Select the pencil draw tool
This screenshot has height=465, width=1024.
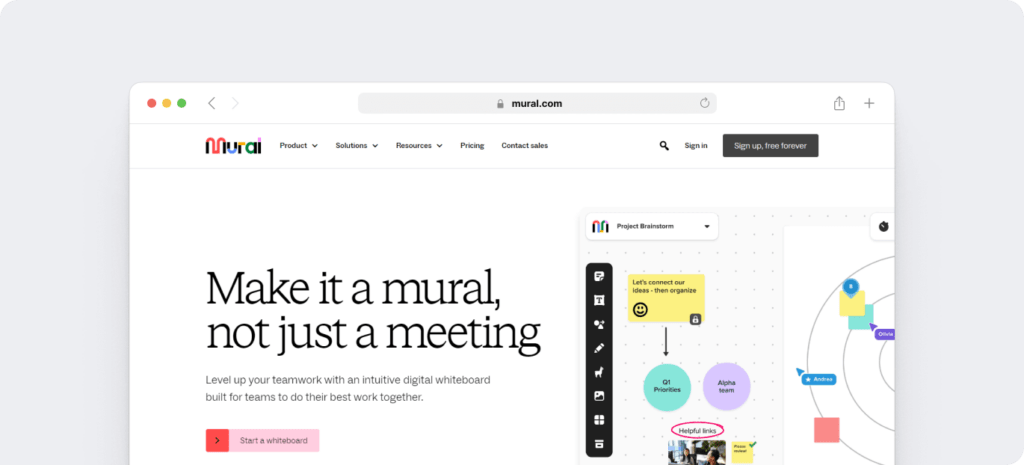coord(599,348)
